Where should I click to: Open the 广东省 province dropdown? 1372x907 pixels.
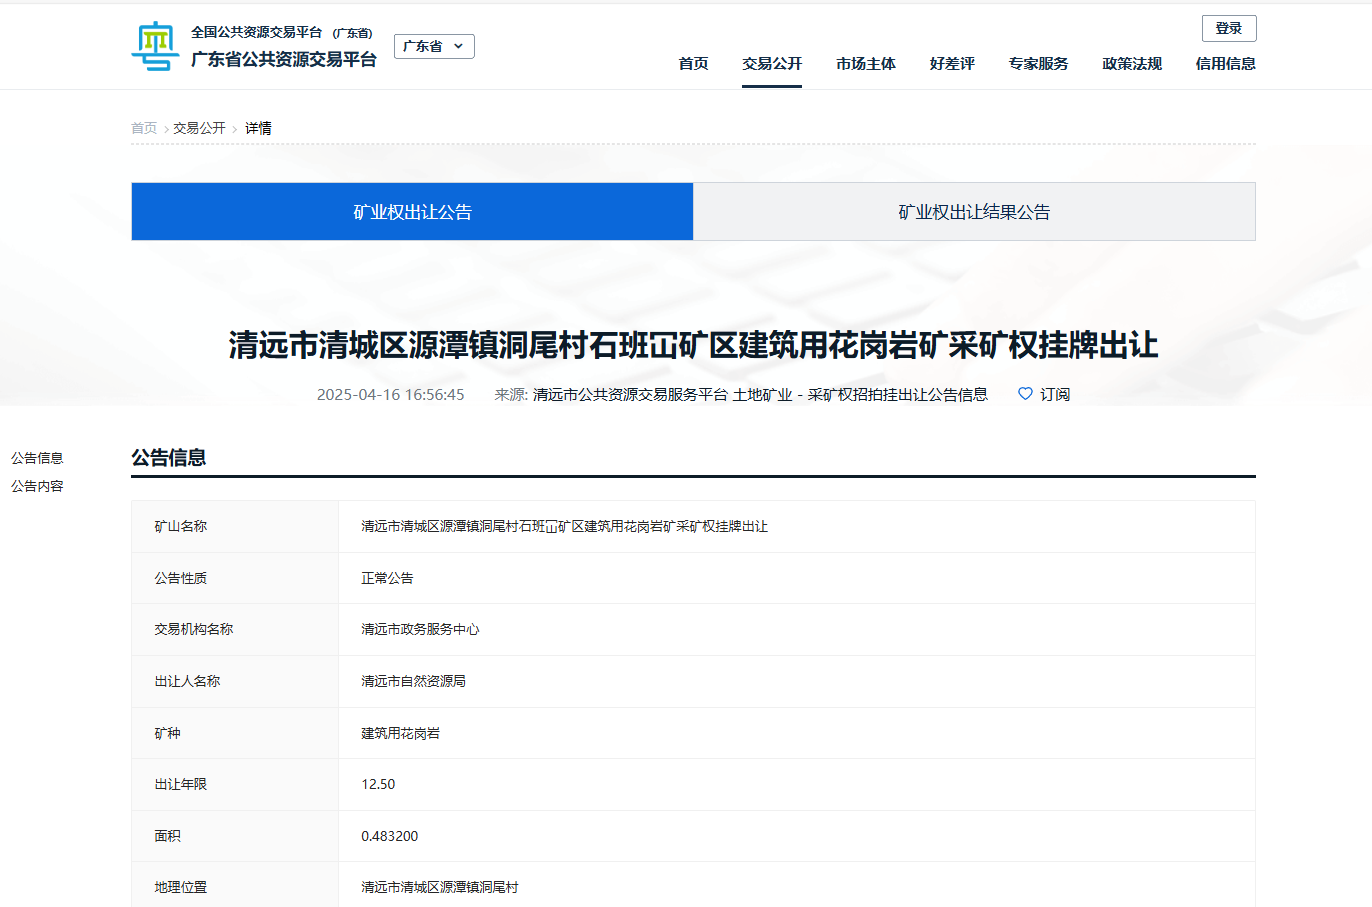point(434,46)
